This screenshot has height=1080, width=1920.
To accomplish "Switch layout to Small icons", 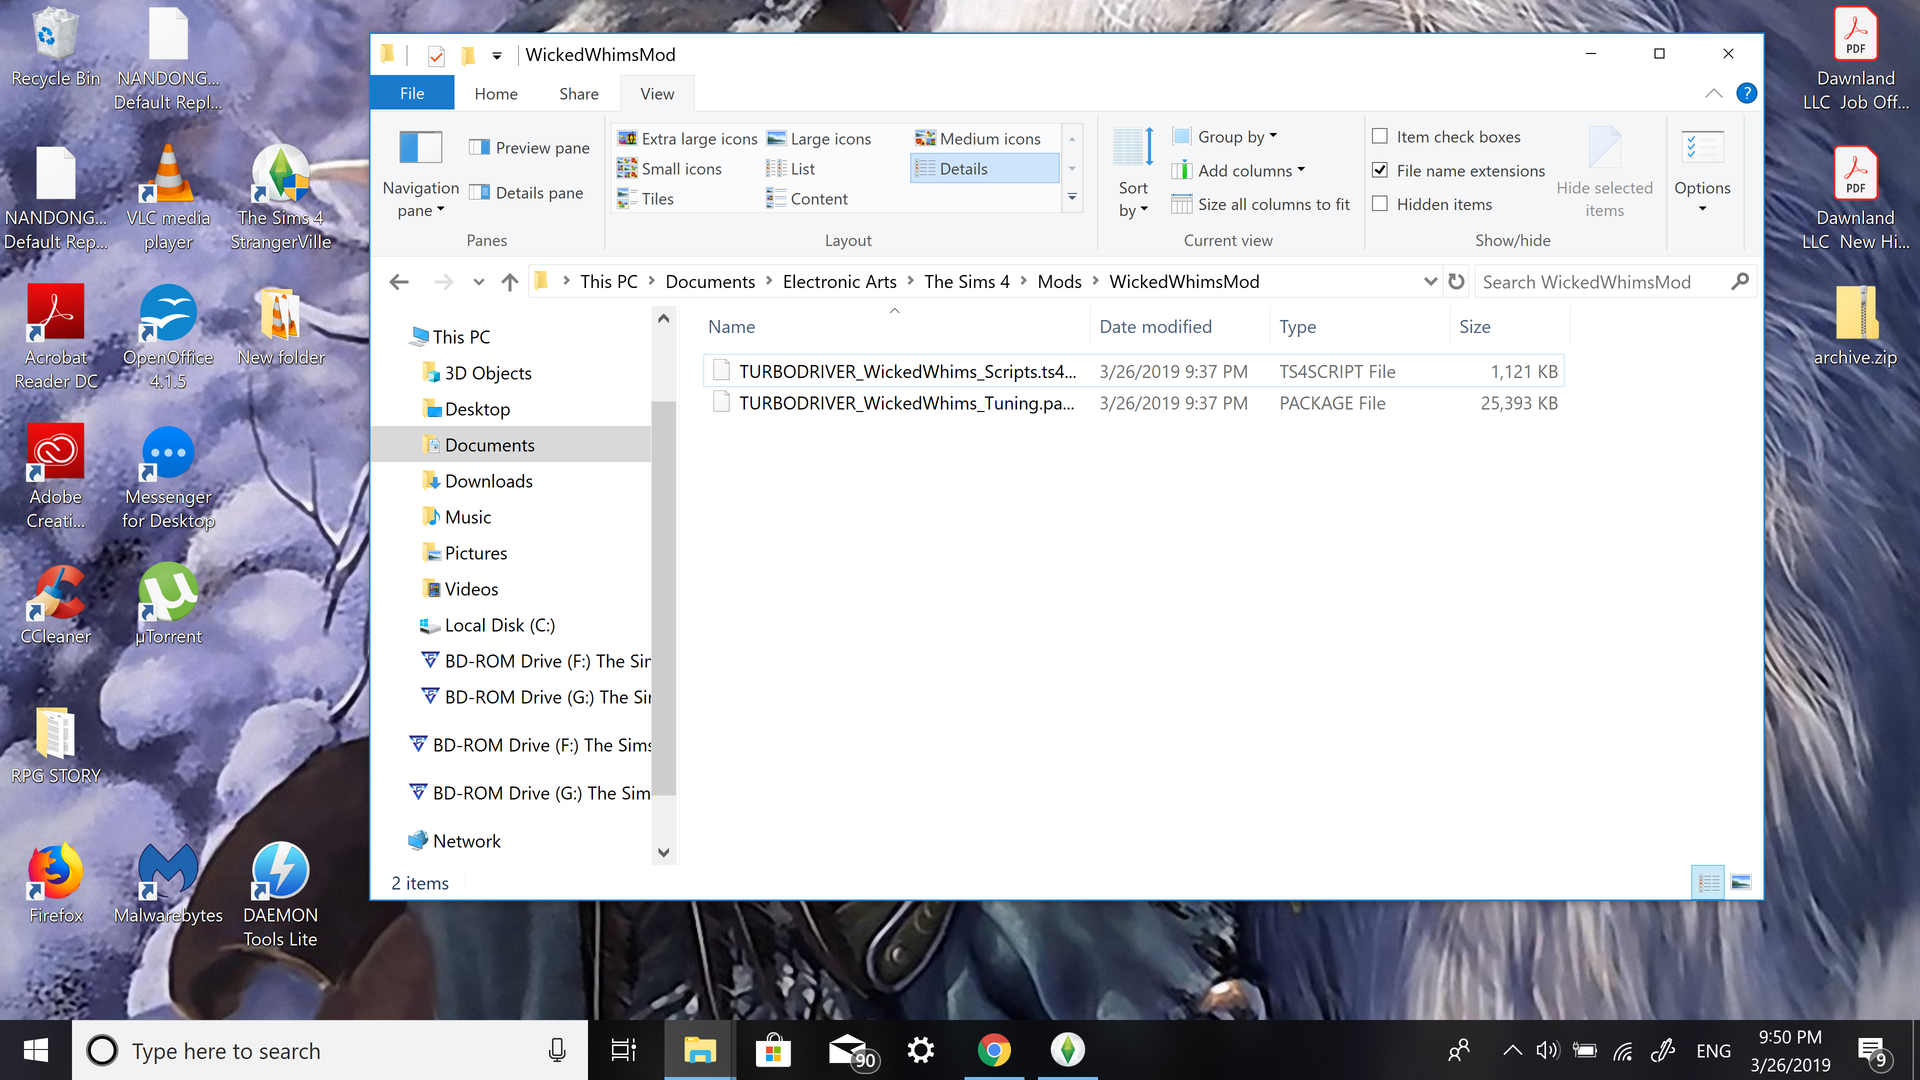I will click(x=670, y=169).
